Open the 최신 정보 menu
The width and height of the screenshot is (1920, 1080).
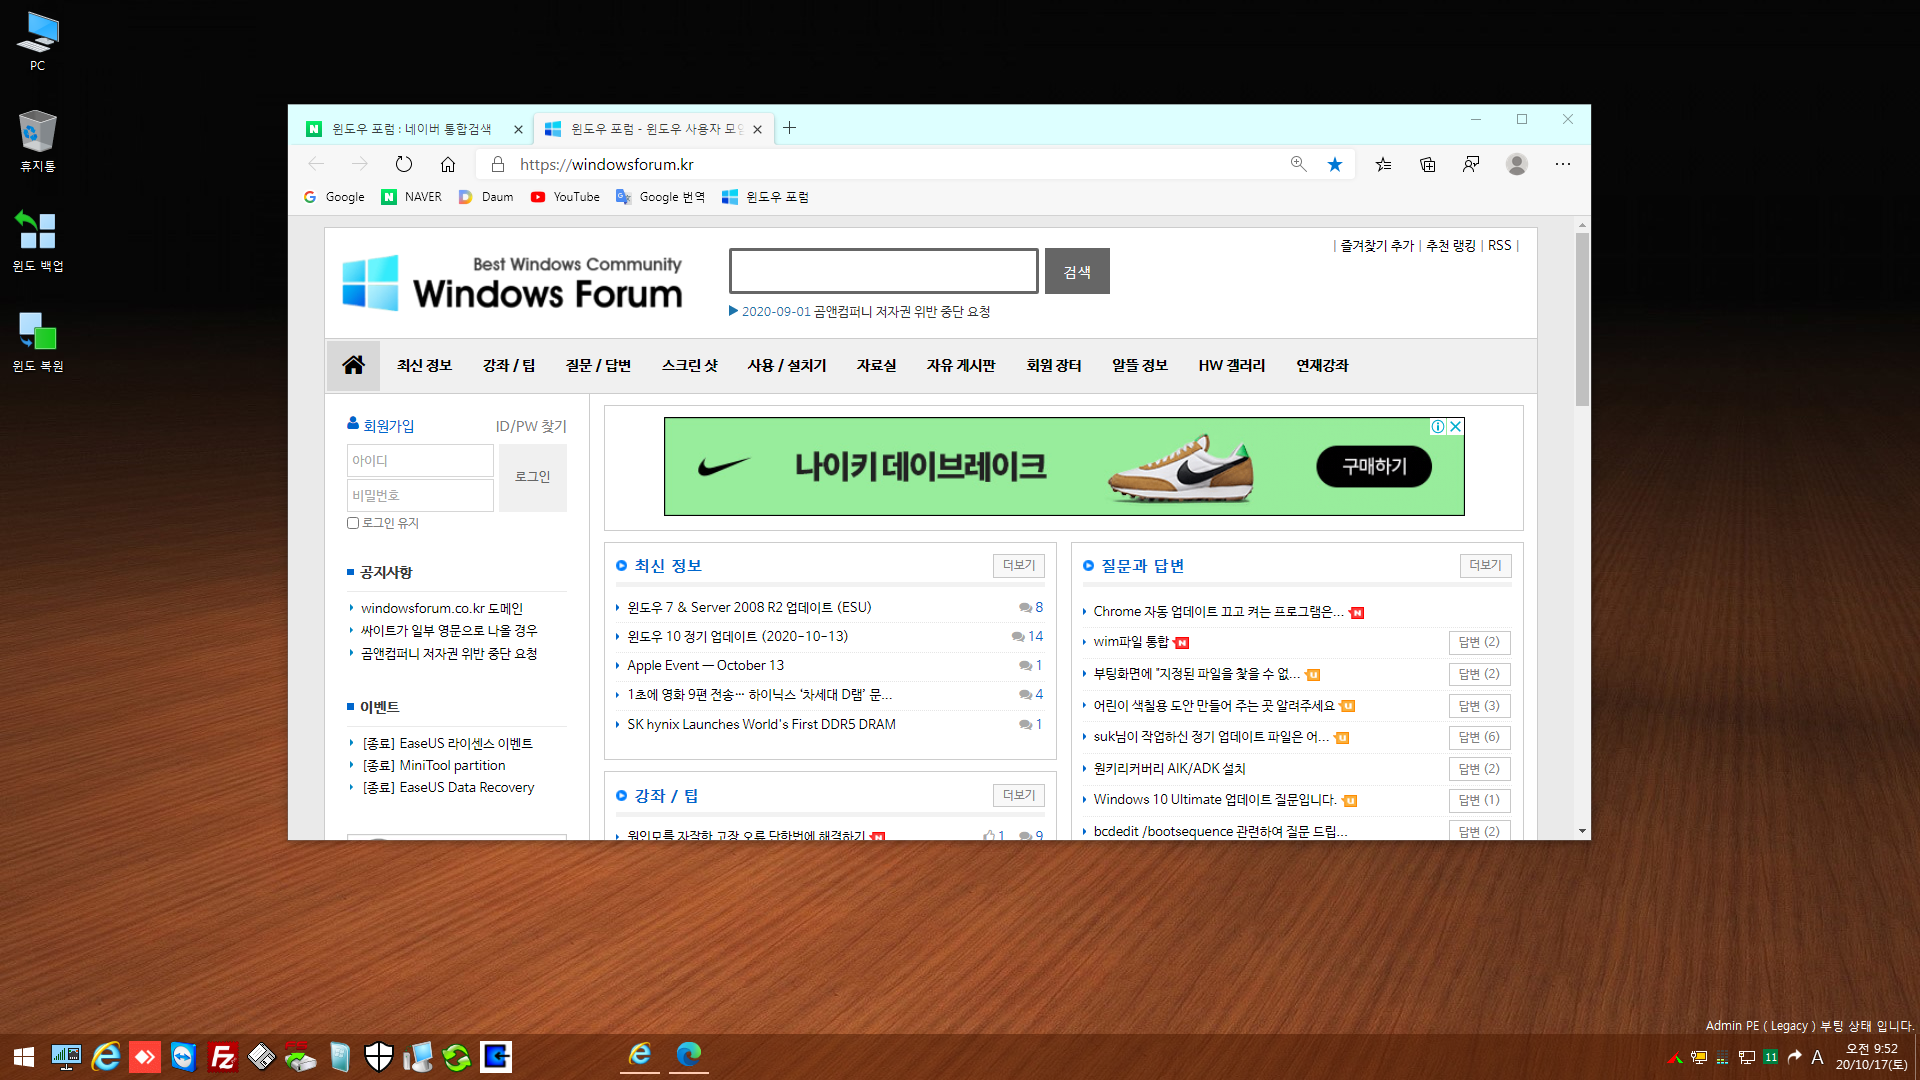pyautogui.click(x=424, y=365)
